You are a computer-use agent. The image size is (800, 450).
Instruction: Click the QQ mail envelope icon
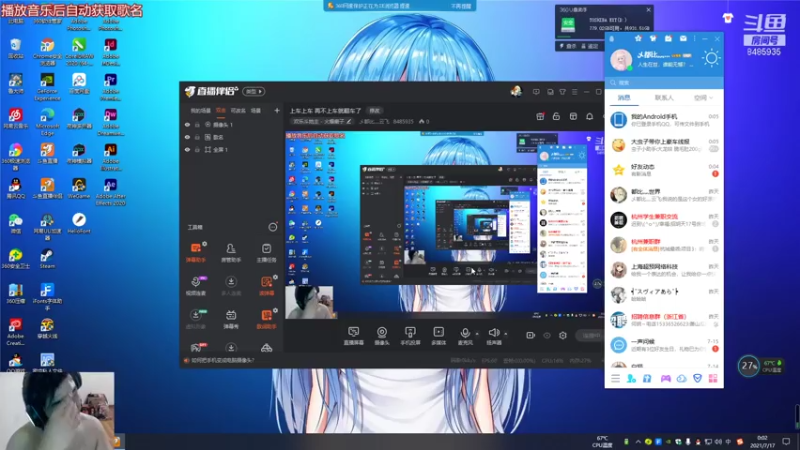click(x=683, y=38)
